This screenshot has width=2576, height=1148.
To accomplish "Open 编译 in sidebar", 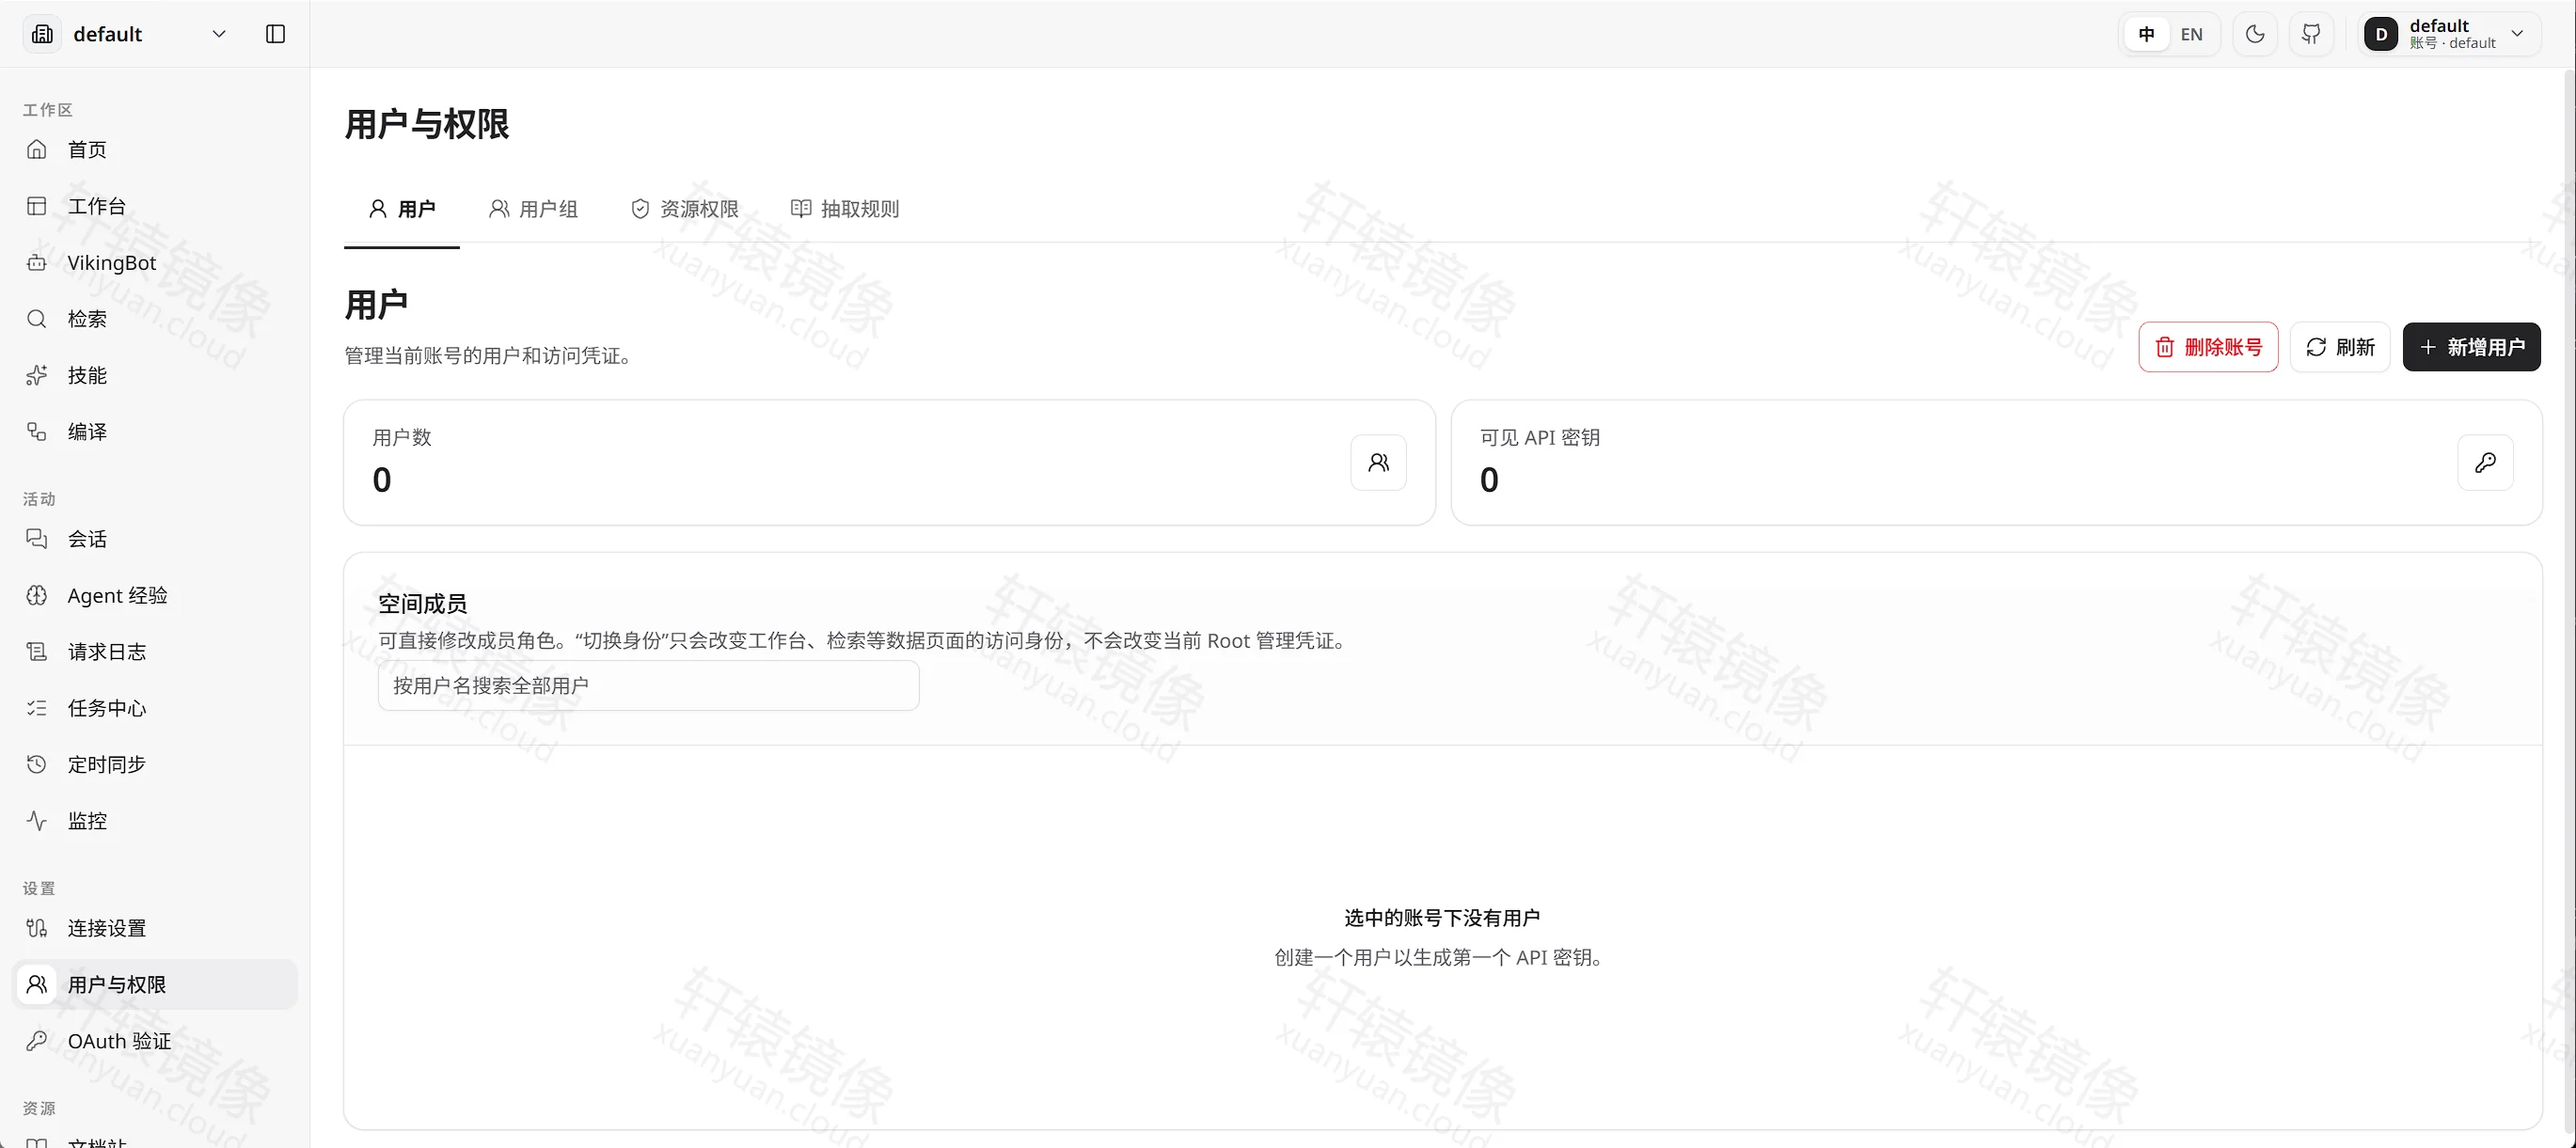I will click(x=155, y=432).
